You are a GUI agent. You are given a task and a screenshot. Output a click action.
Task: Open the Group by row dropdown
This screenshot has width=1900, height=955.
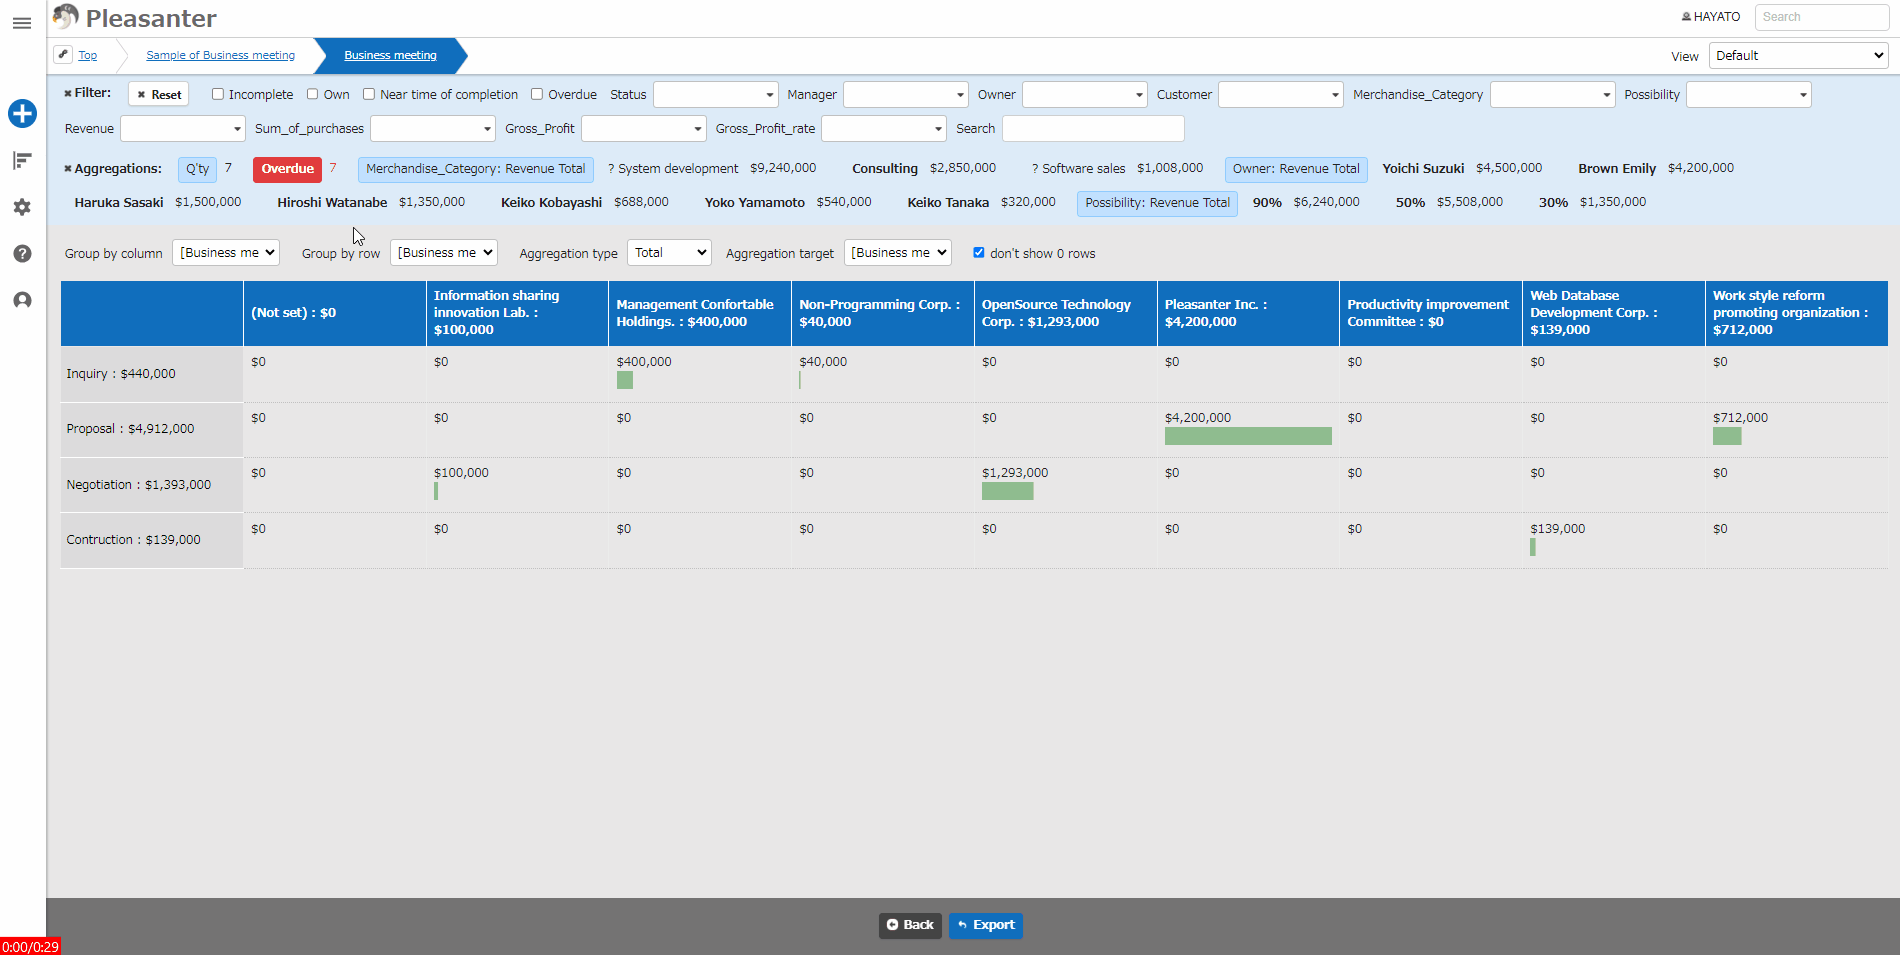pos(444,253)
